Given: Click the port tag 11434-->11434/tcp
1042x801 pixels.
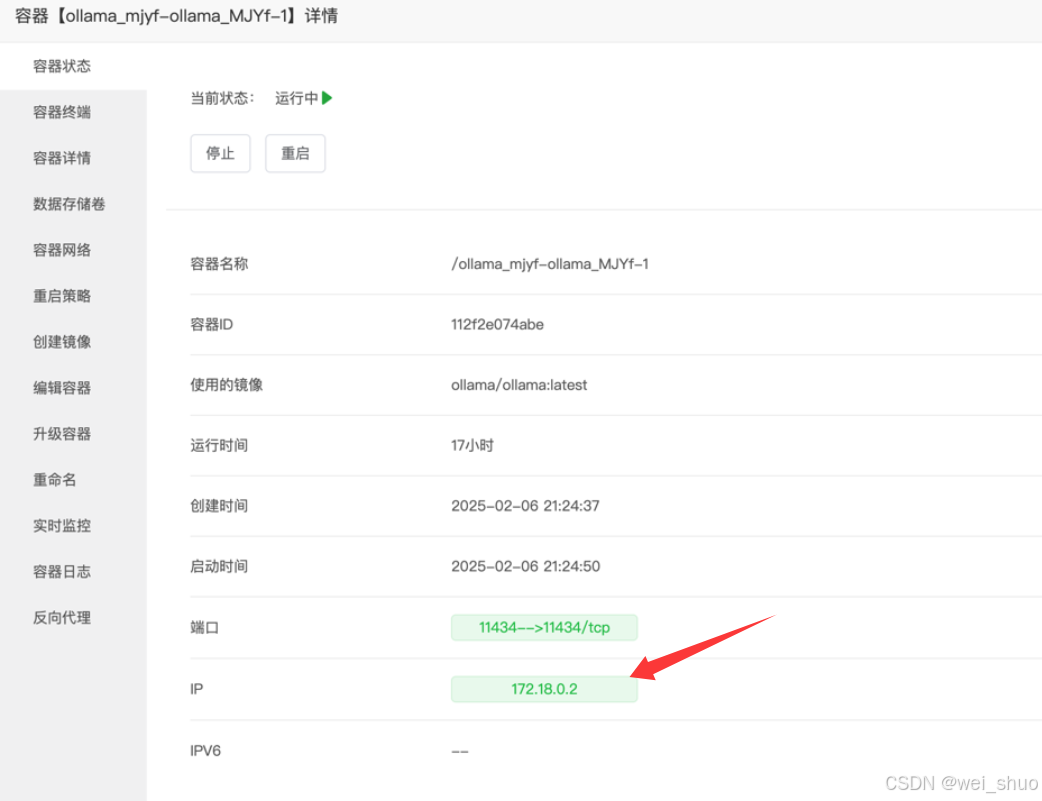Looking at the screenshot, I should click(x=544, y=628).
